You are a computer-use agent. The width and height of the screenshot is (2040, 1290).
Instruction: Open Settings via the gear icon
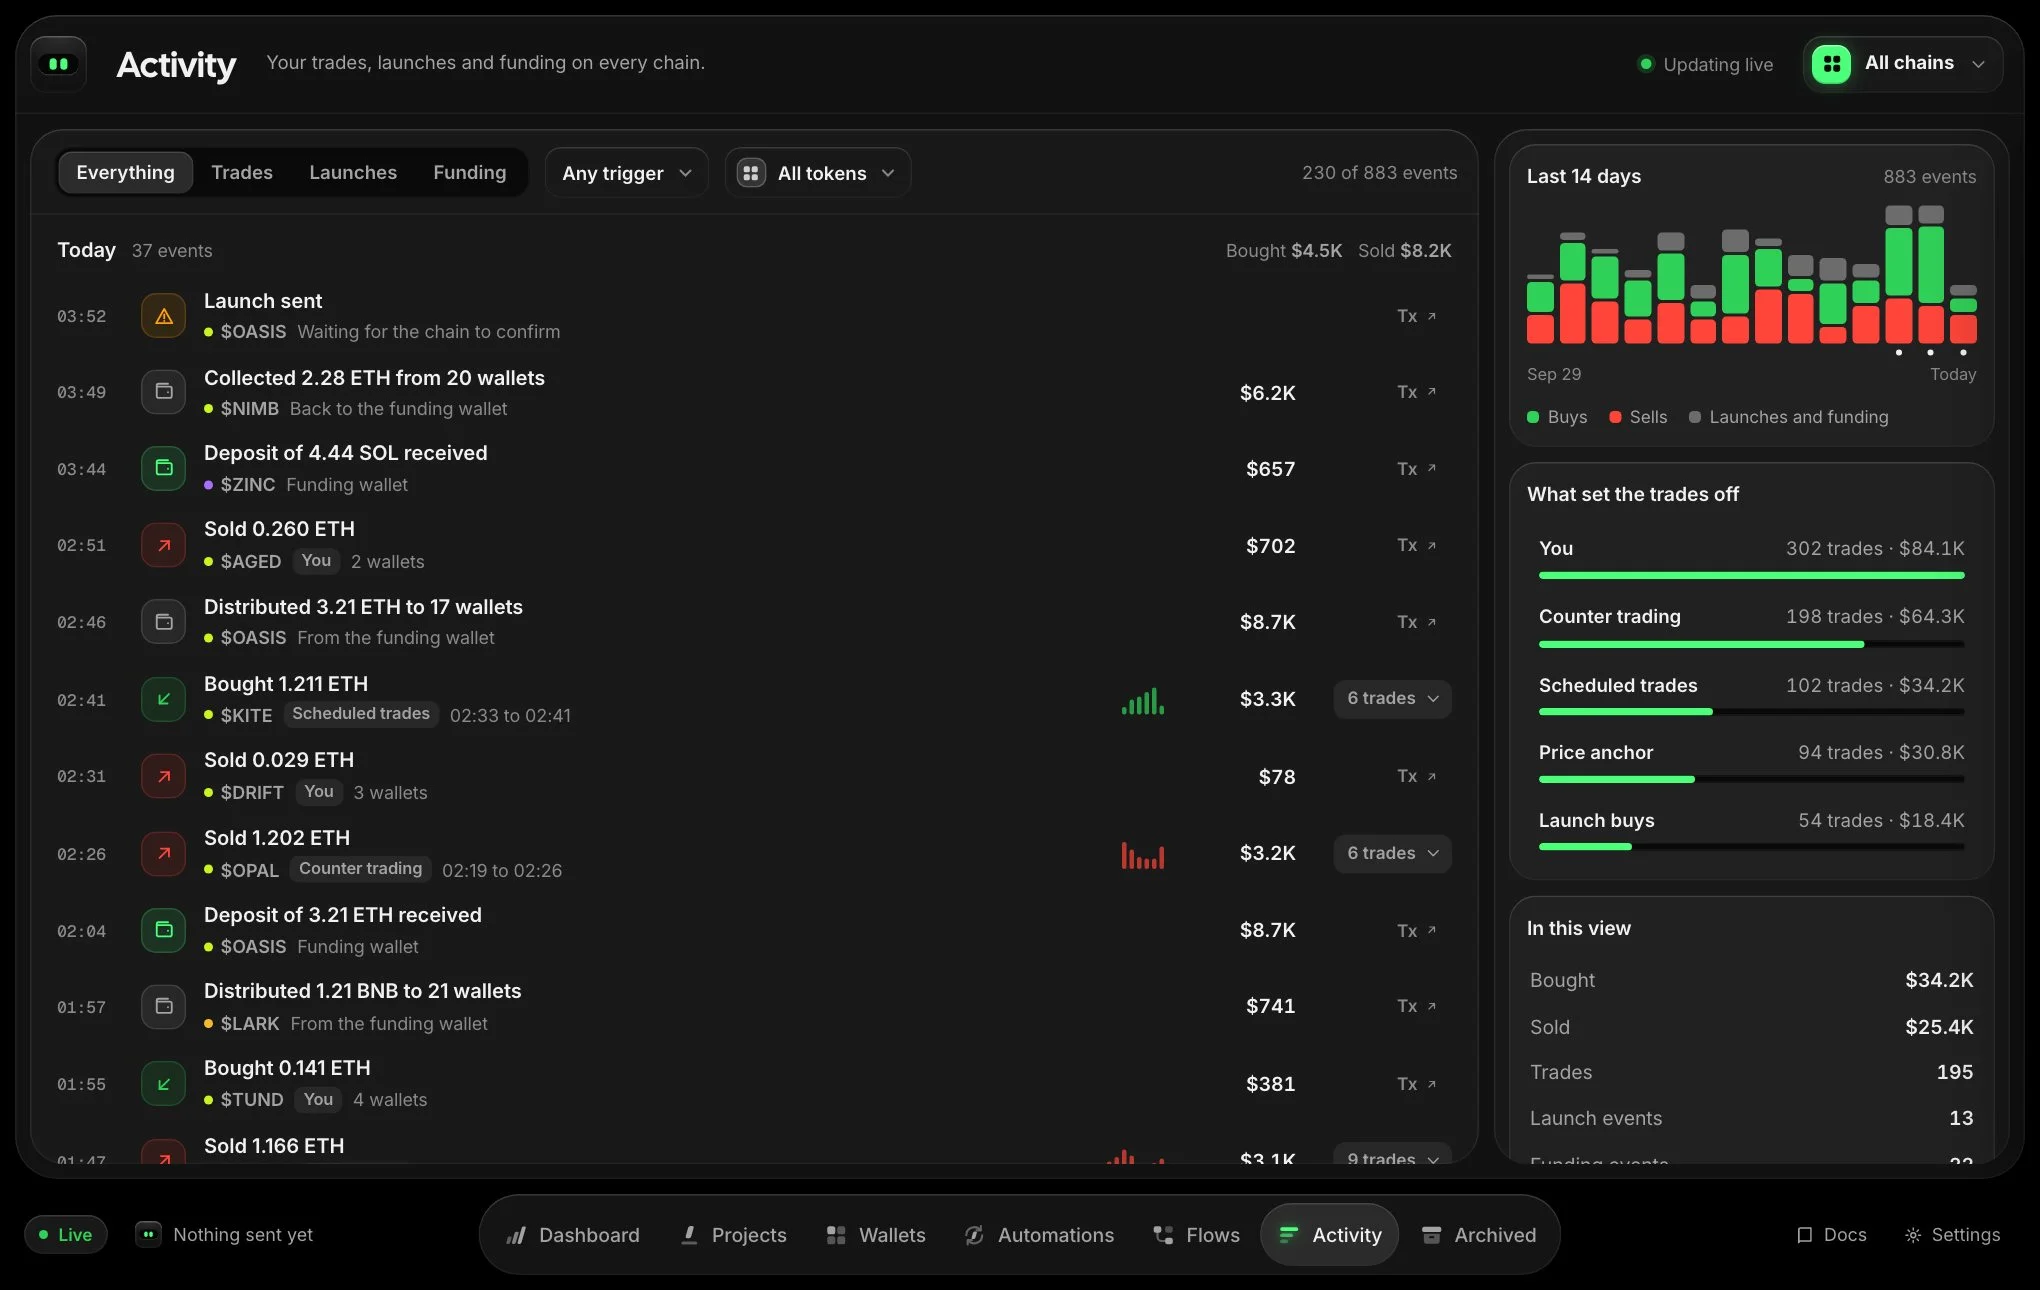(1912, 1235)
